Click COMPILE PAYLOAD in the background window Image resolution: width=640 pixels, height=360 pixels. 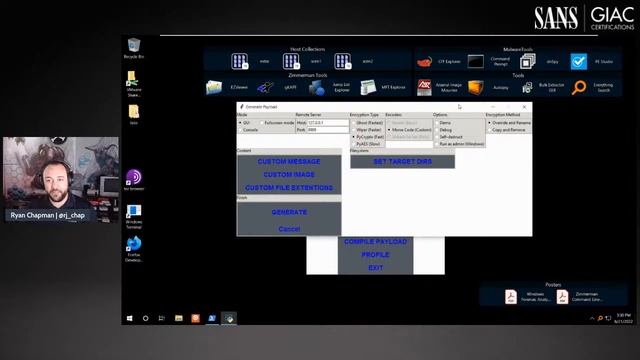(x=376, y=242)
